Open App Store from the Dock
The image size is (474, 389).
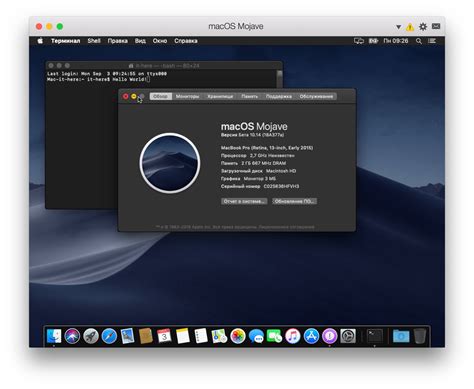tap(311, 336)
